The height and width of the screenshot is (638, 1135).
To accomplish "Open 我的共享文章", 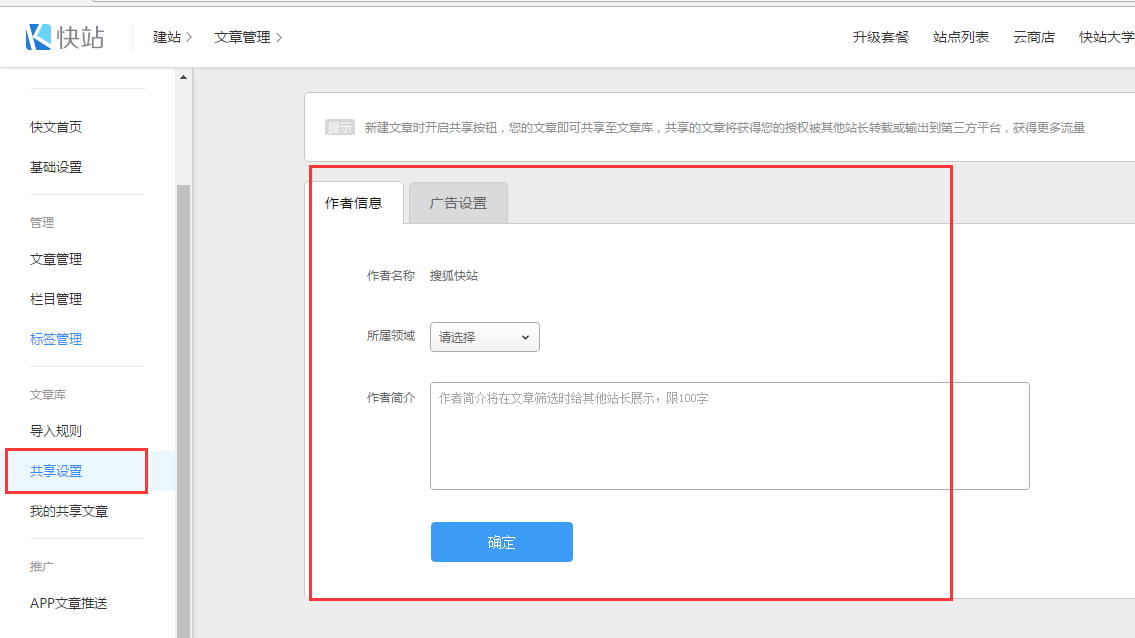I will [x=69, y=511].
